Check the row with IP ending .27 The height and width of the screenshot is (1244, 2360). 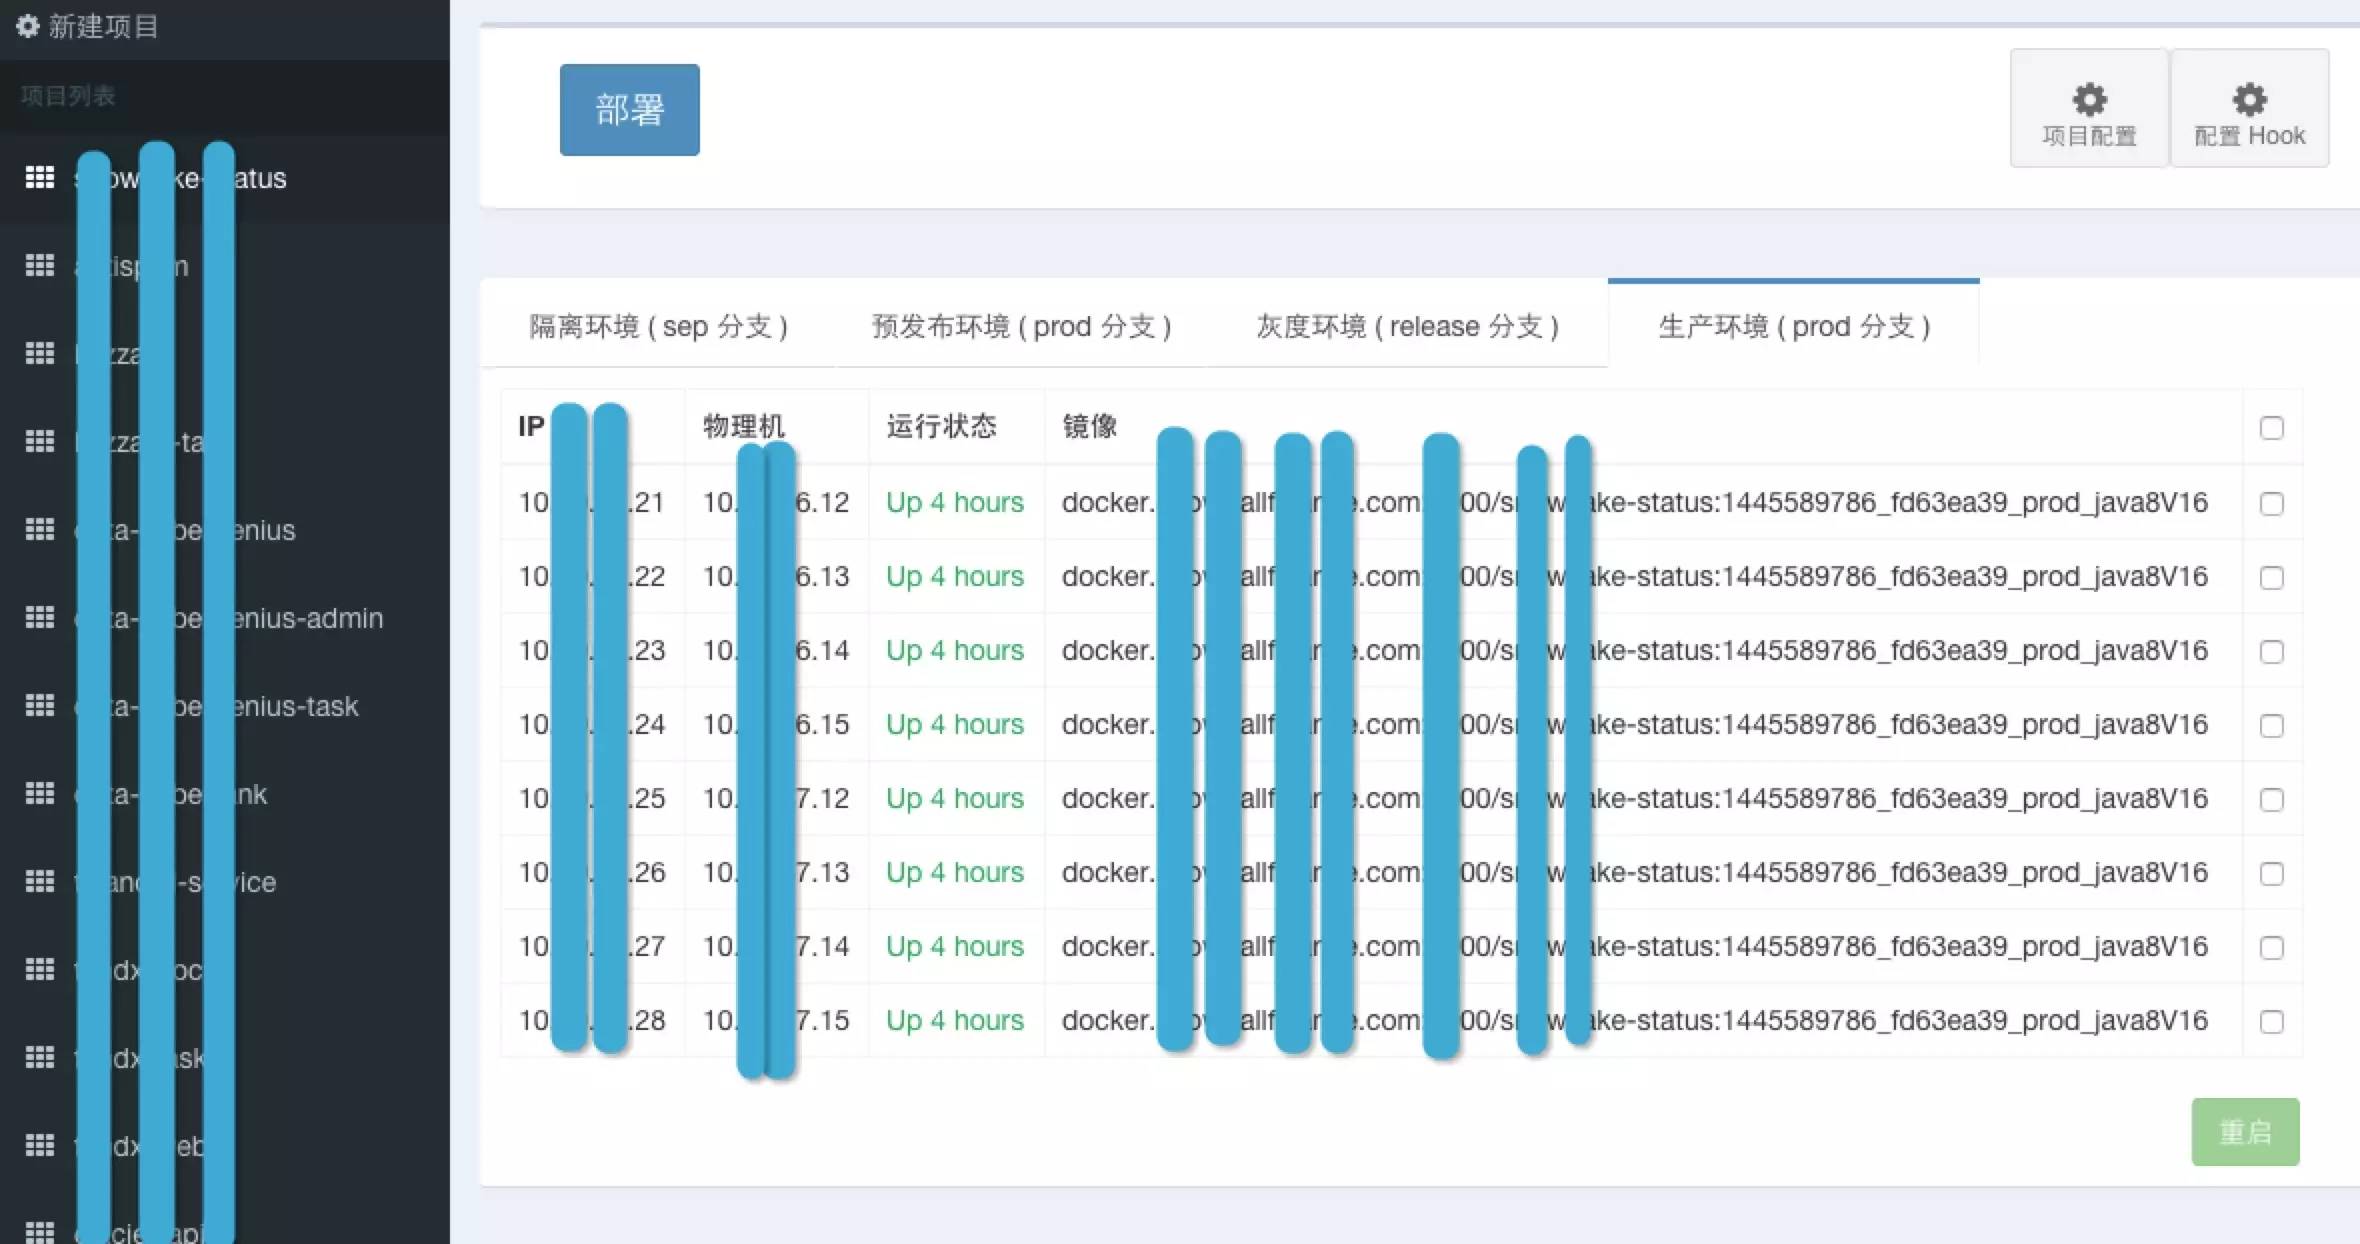tap(2272, 947)
